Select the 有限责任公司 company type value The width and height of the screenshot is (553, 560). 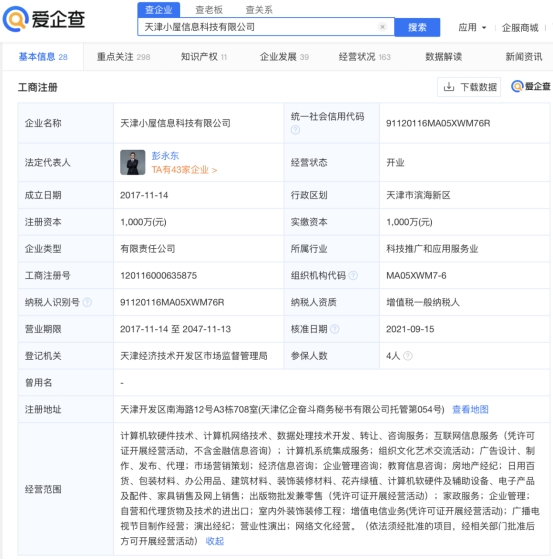pyautogui.click(x=148, y=249)
